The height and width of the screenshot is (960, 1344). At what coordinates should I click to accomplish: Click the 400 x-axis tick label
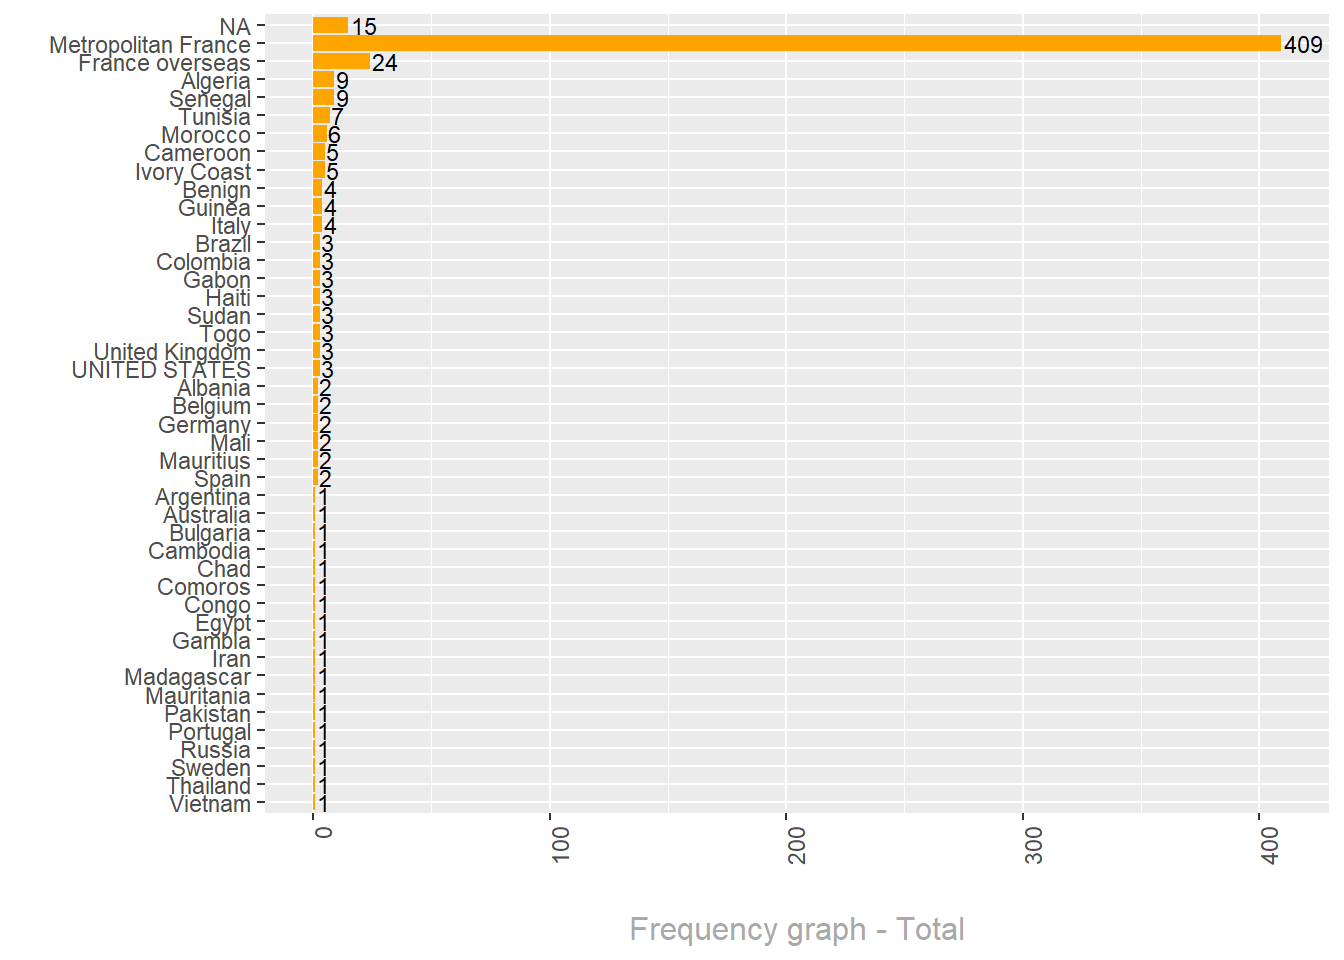click(x=1270, y=845)
